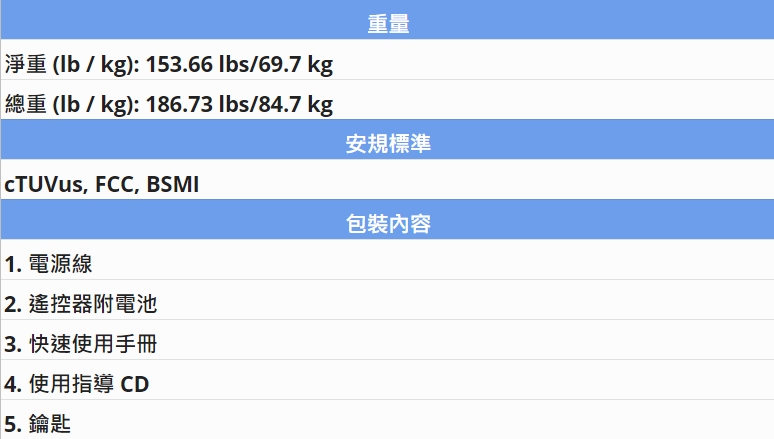Viewport: 774px width, 439px height.
Task: Click the 安規標準 section header
Action: [387, 140]
